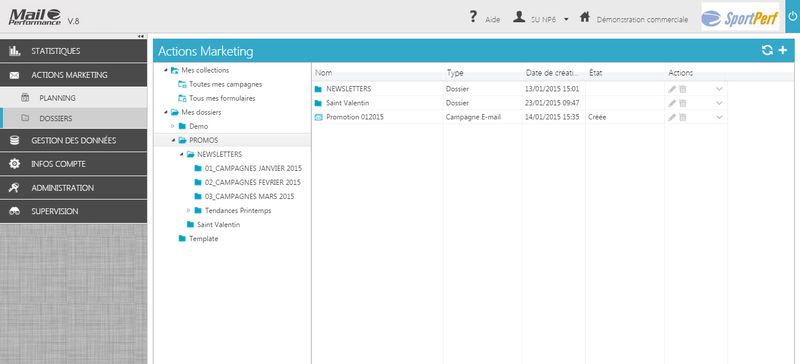Expand the Tendances Printemps tree arrow
The width and height of the screenshot is (800, 364).
[x=189, y=210]
